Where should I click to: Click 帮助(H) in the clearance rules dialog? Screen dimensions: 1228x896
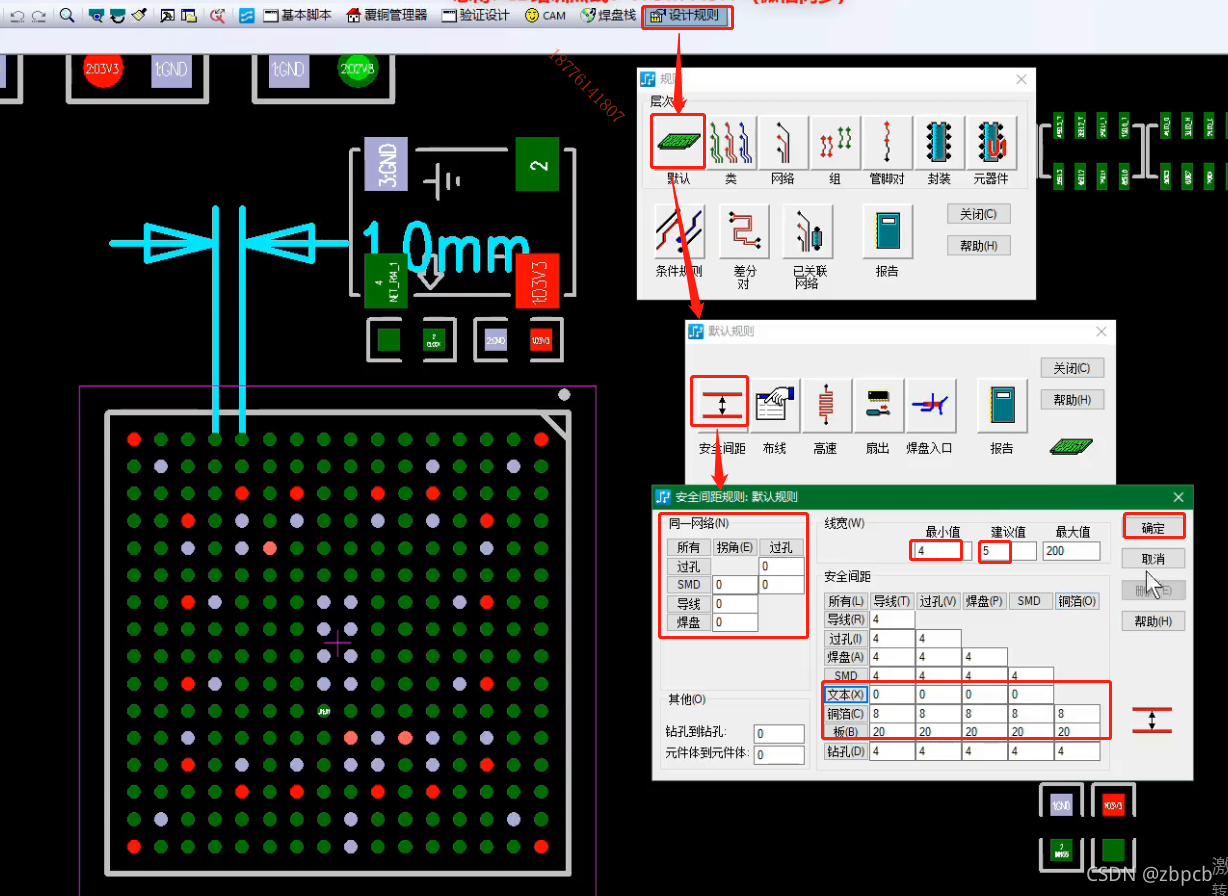coord(1153,622)
